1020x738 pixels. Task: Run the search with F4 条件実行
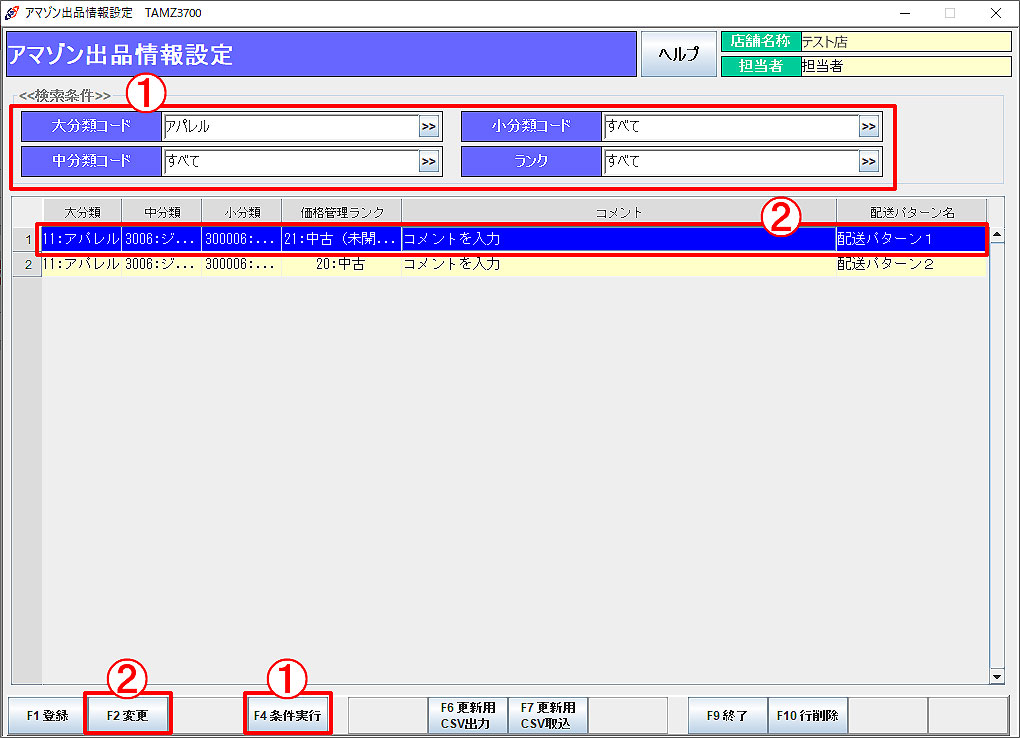coord(288,715)
